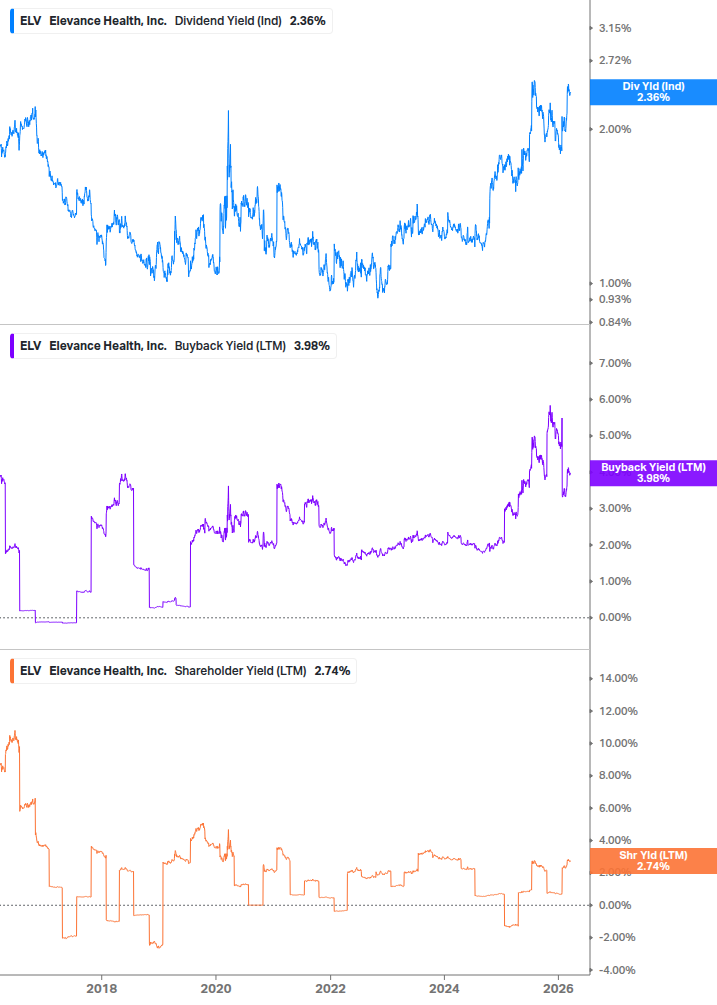Click the blue Div Yld (Ind) 2.36% axis badge
This screenshot has width=717, height=1005.
pos(653,92)
